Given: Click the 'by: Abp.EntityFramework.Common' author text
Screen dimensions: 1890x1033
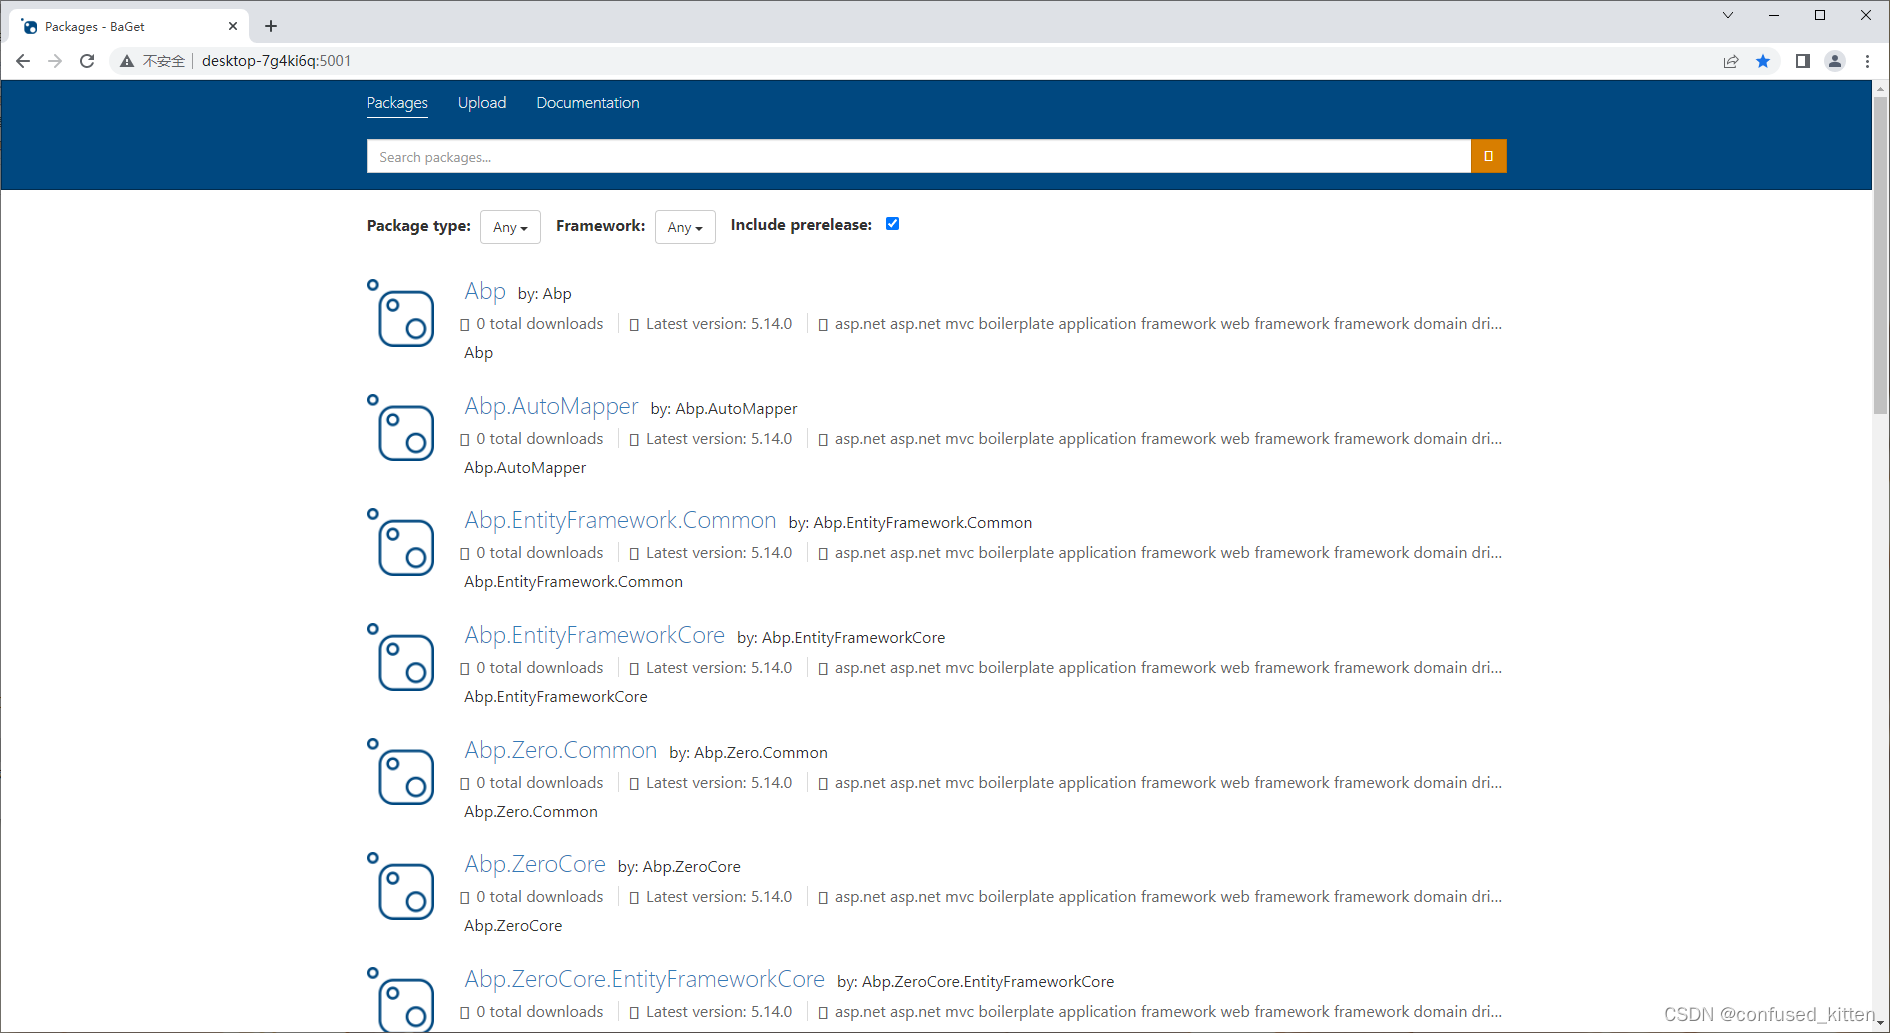Looking at the screenshot, I should [910, 523].
